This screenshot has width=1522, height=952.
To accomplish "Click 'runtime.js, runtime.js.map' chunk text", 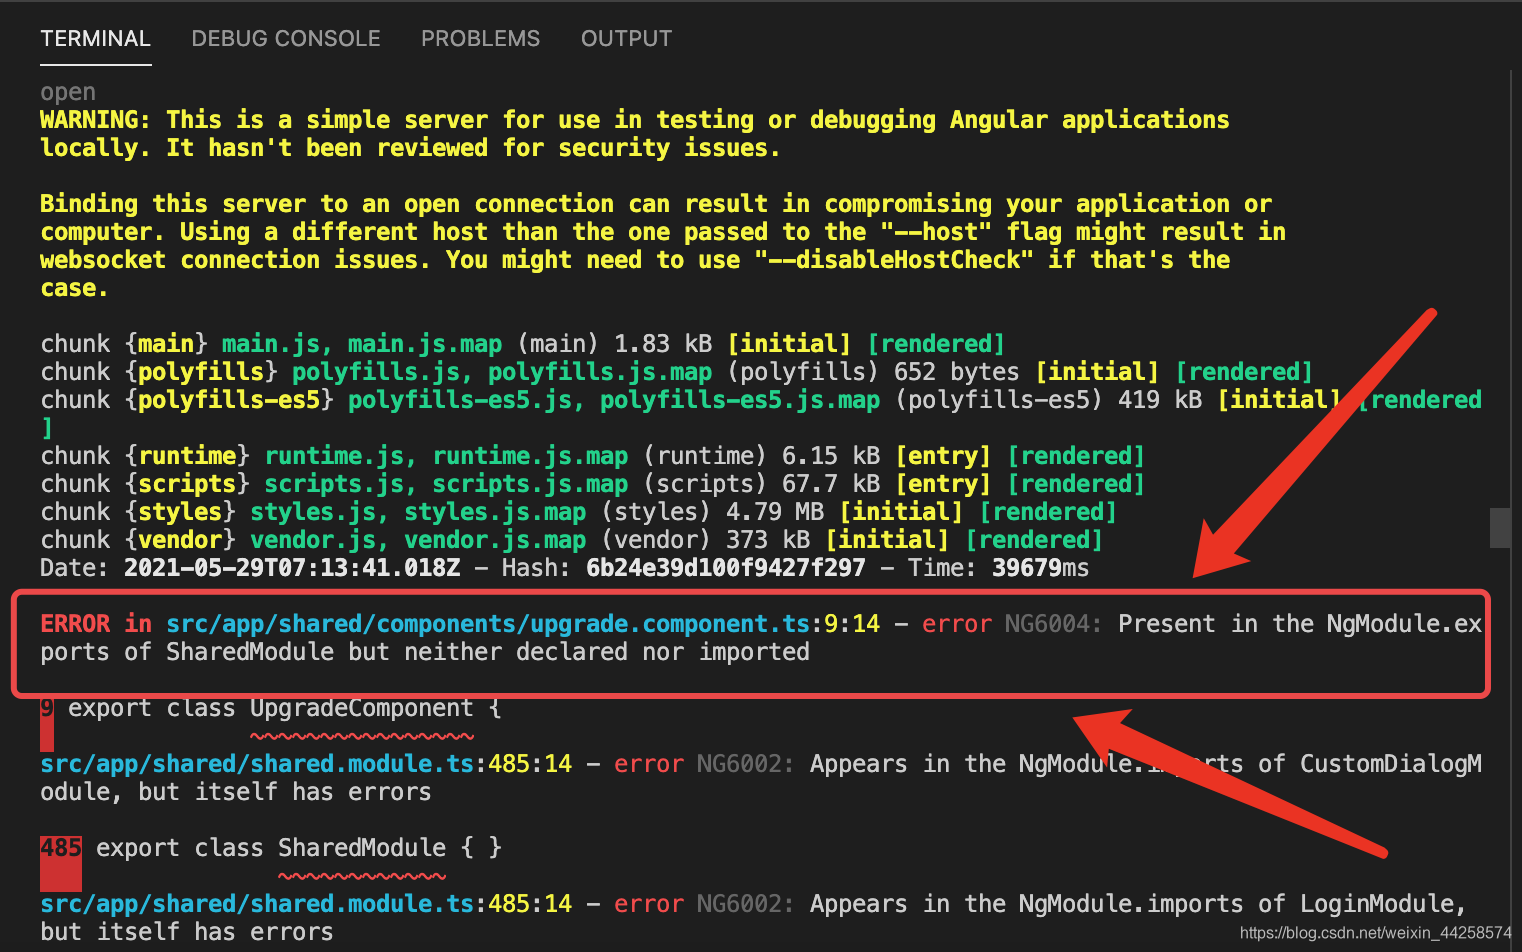I will tap(446, 456).
